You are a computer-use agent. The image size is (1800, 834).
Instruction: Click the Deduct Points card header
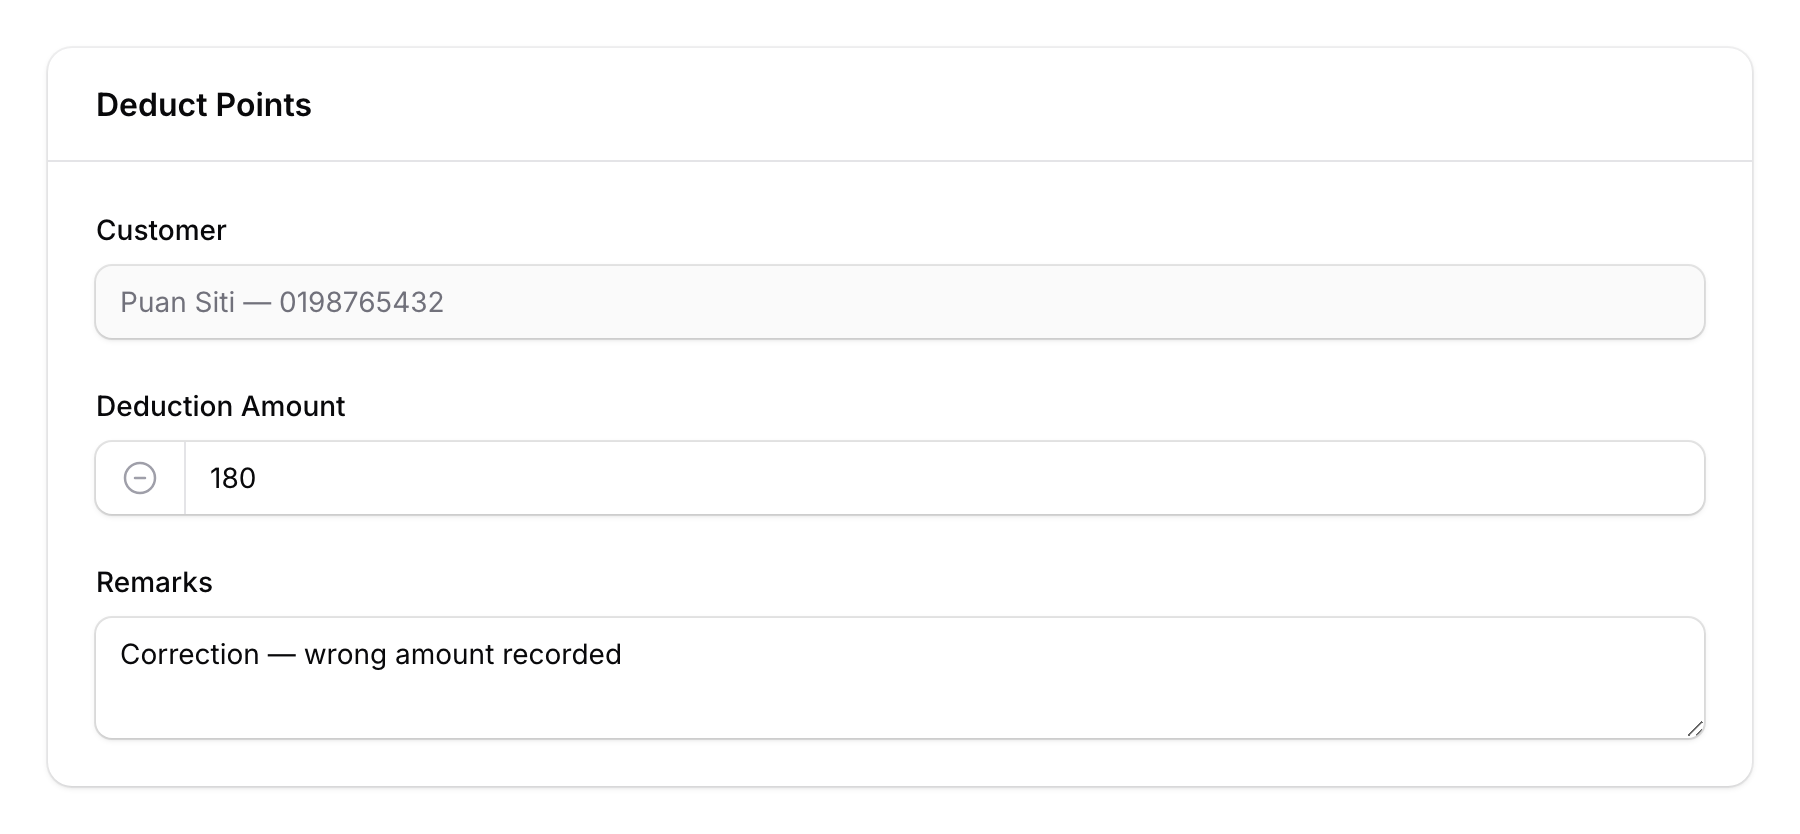[x=203, y=104]
